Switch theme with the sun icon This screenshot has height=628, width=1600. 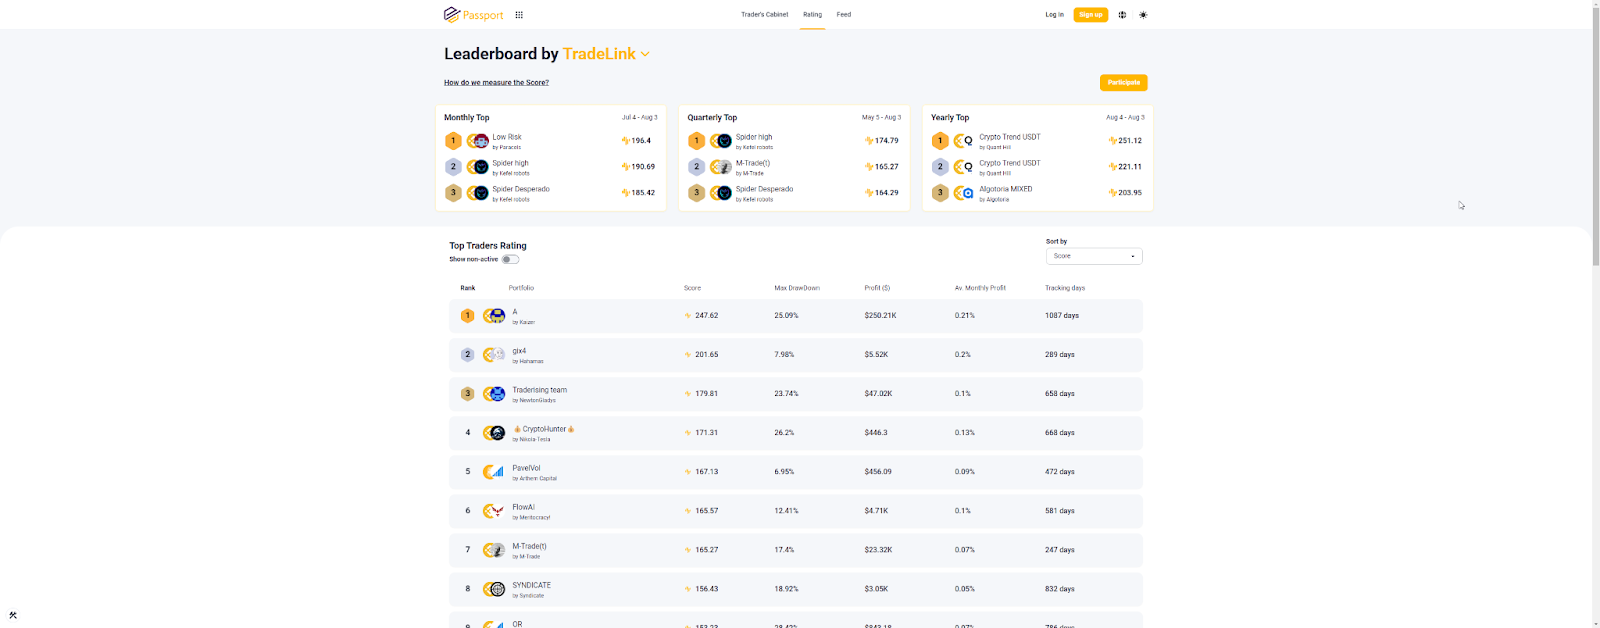[1143, 15]
